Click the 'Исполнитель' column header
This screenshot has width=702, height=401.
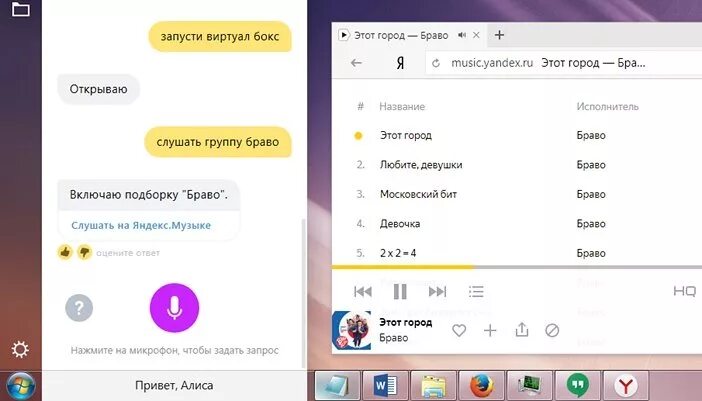click(x=608, y=107)
